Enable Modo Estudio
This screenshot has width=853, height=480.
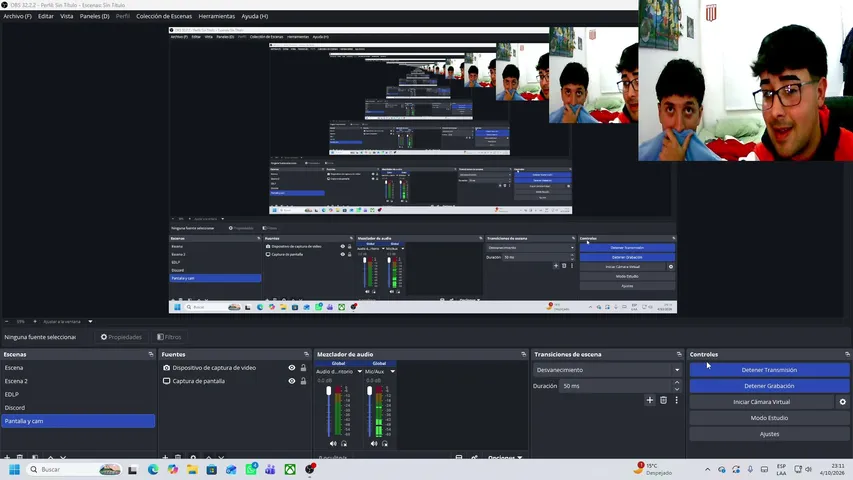pos(769,418)
